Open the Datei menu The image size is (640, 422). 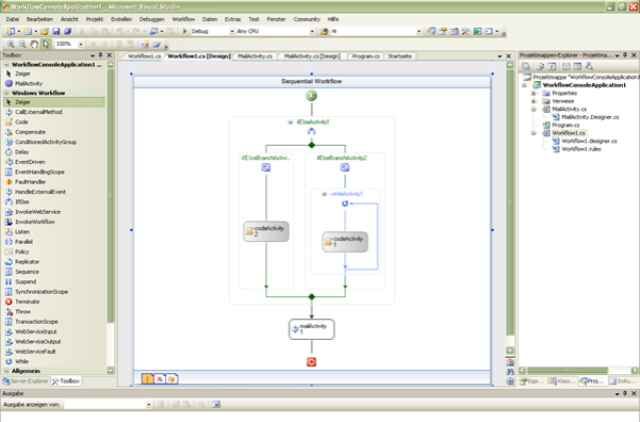pyautogui.click(x=13, y=19)
